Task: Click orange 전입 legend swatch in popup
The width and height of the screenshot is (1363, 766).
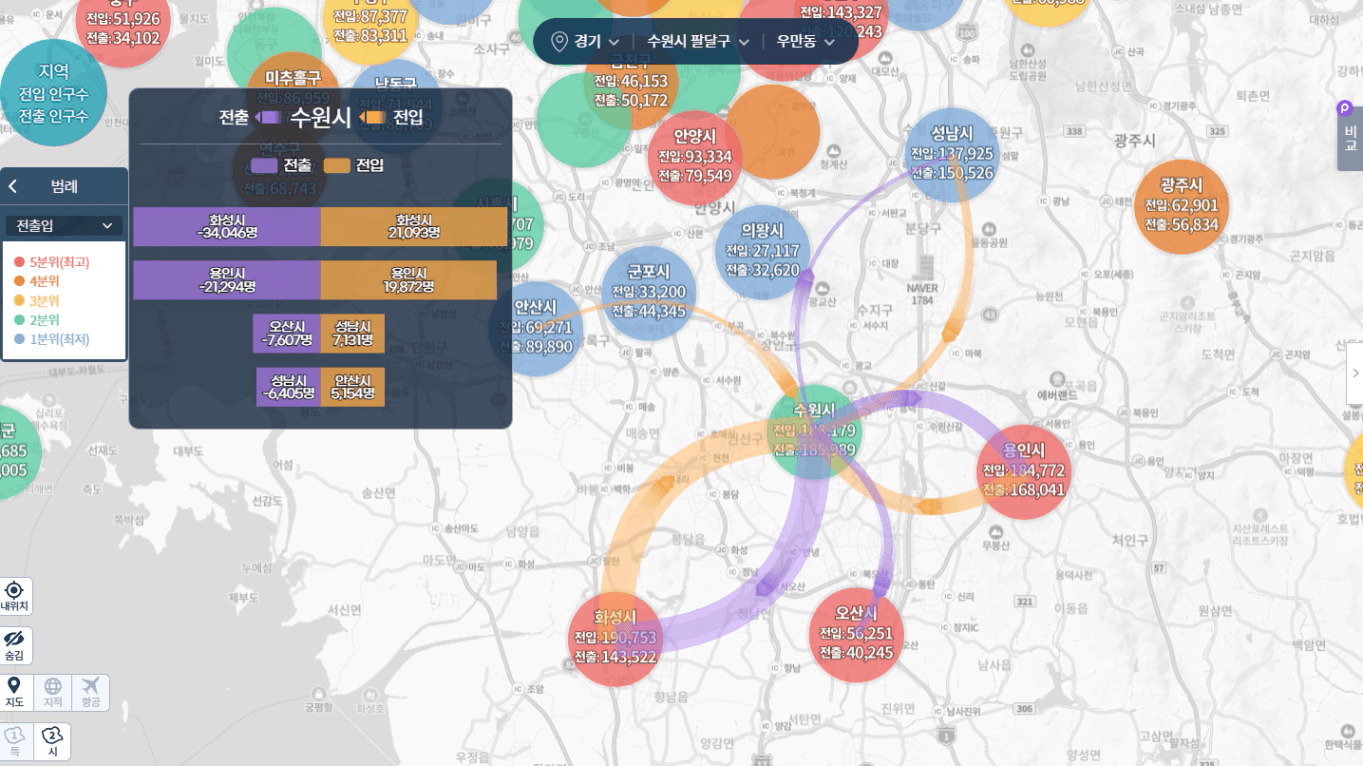Action: (337, 166)
